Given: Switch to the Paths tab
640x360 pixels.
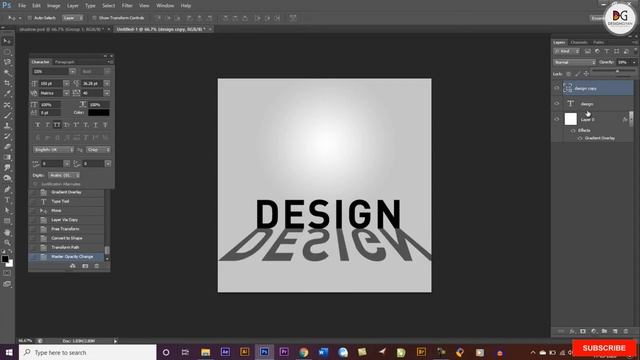Looking at the screenshot, I should coord(598,42).
